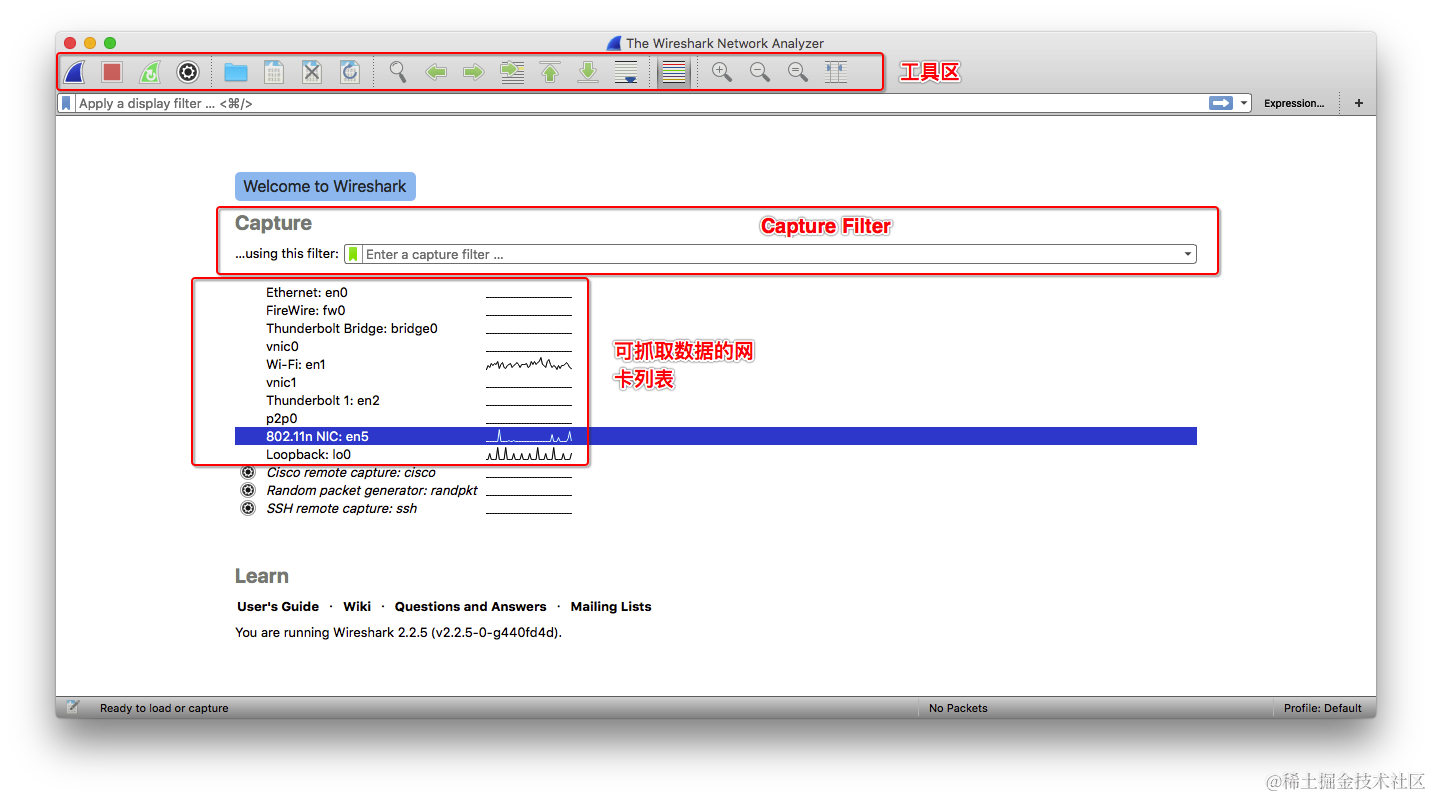This screenshot has height=798, width=1432.
Task: Click the Welcome to Wireshark banner
Action: [x=325, y=186]
